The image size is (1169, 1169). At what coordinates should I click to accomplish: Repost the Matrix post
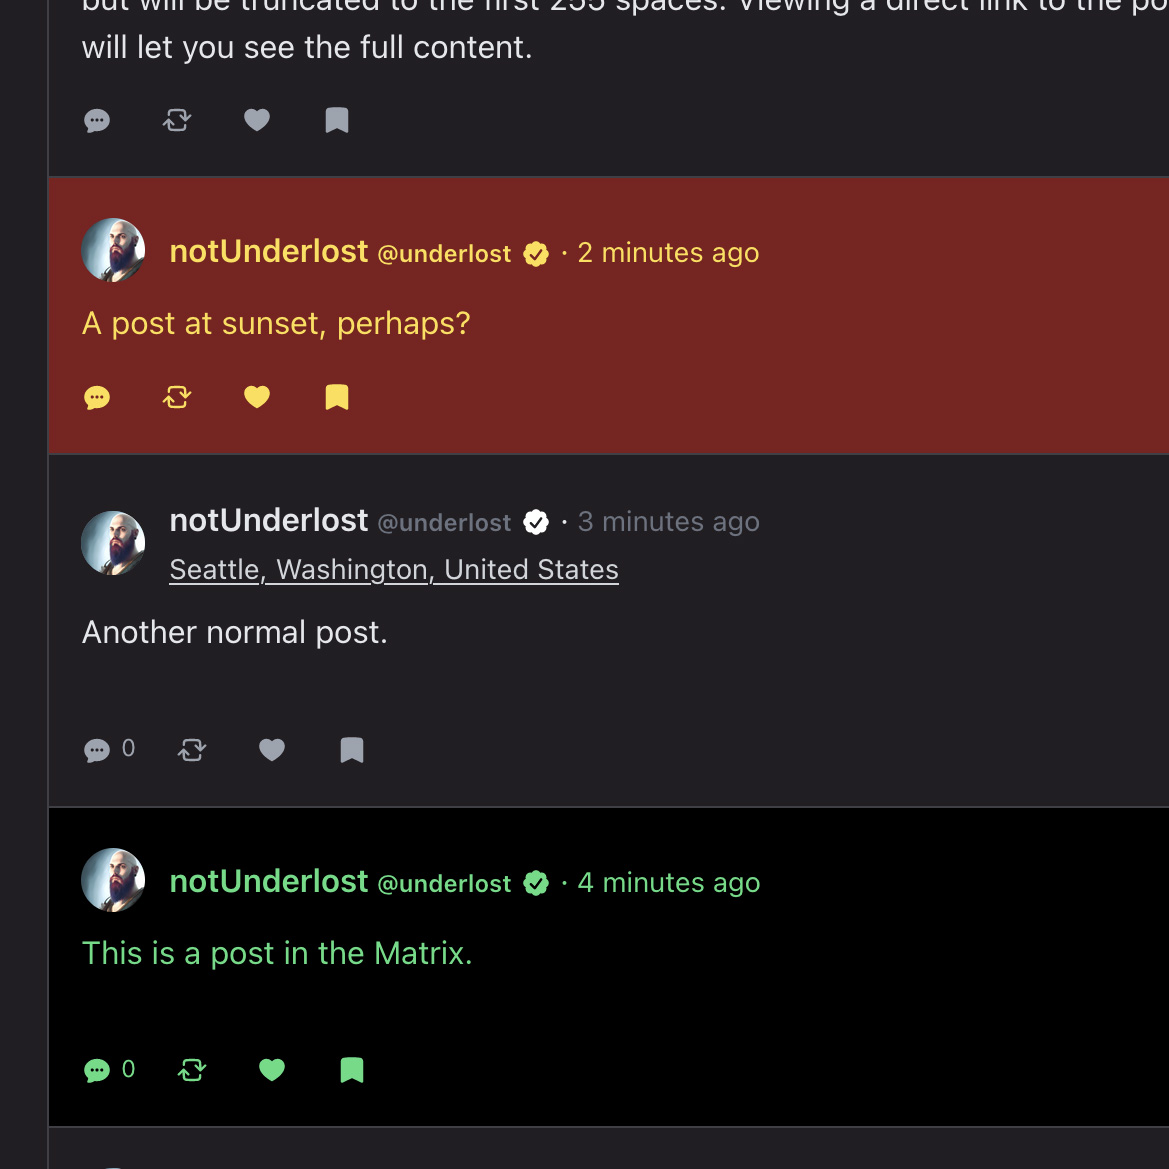(x=192, y=1071)
